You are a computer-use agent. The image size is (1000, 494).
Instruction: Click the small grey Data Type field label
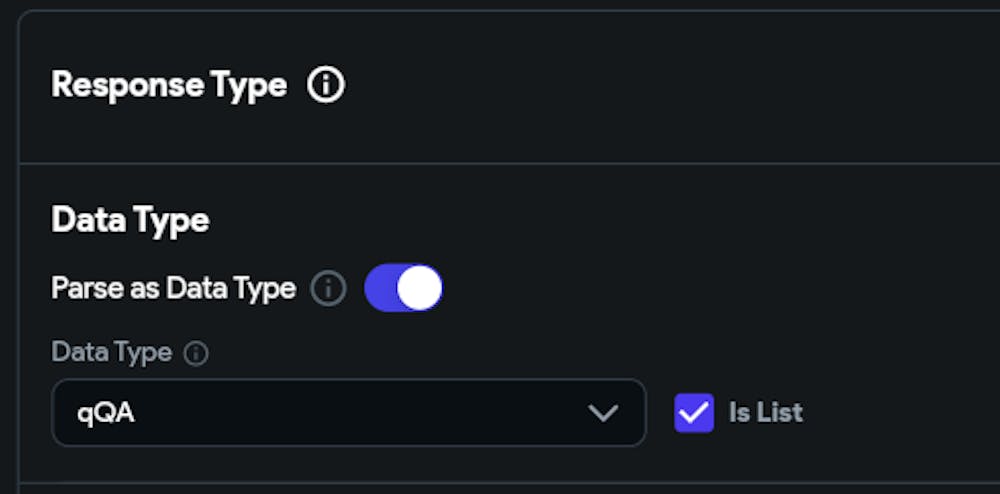111,353
